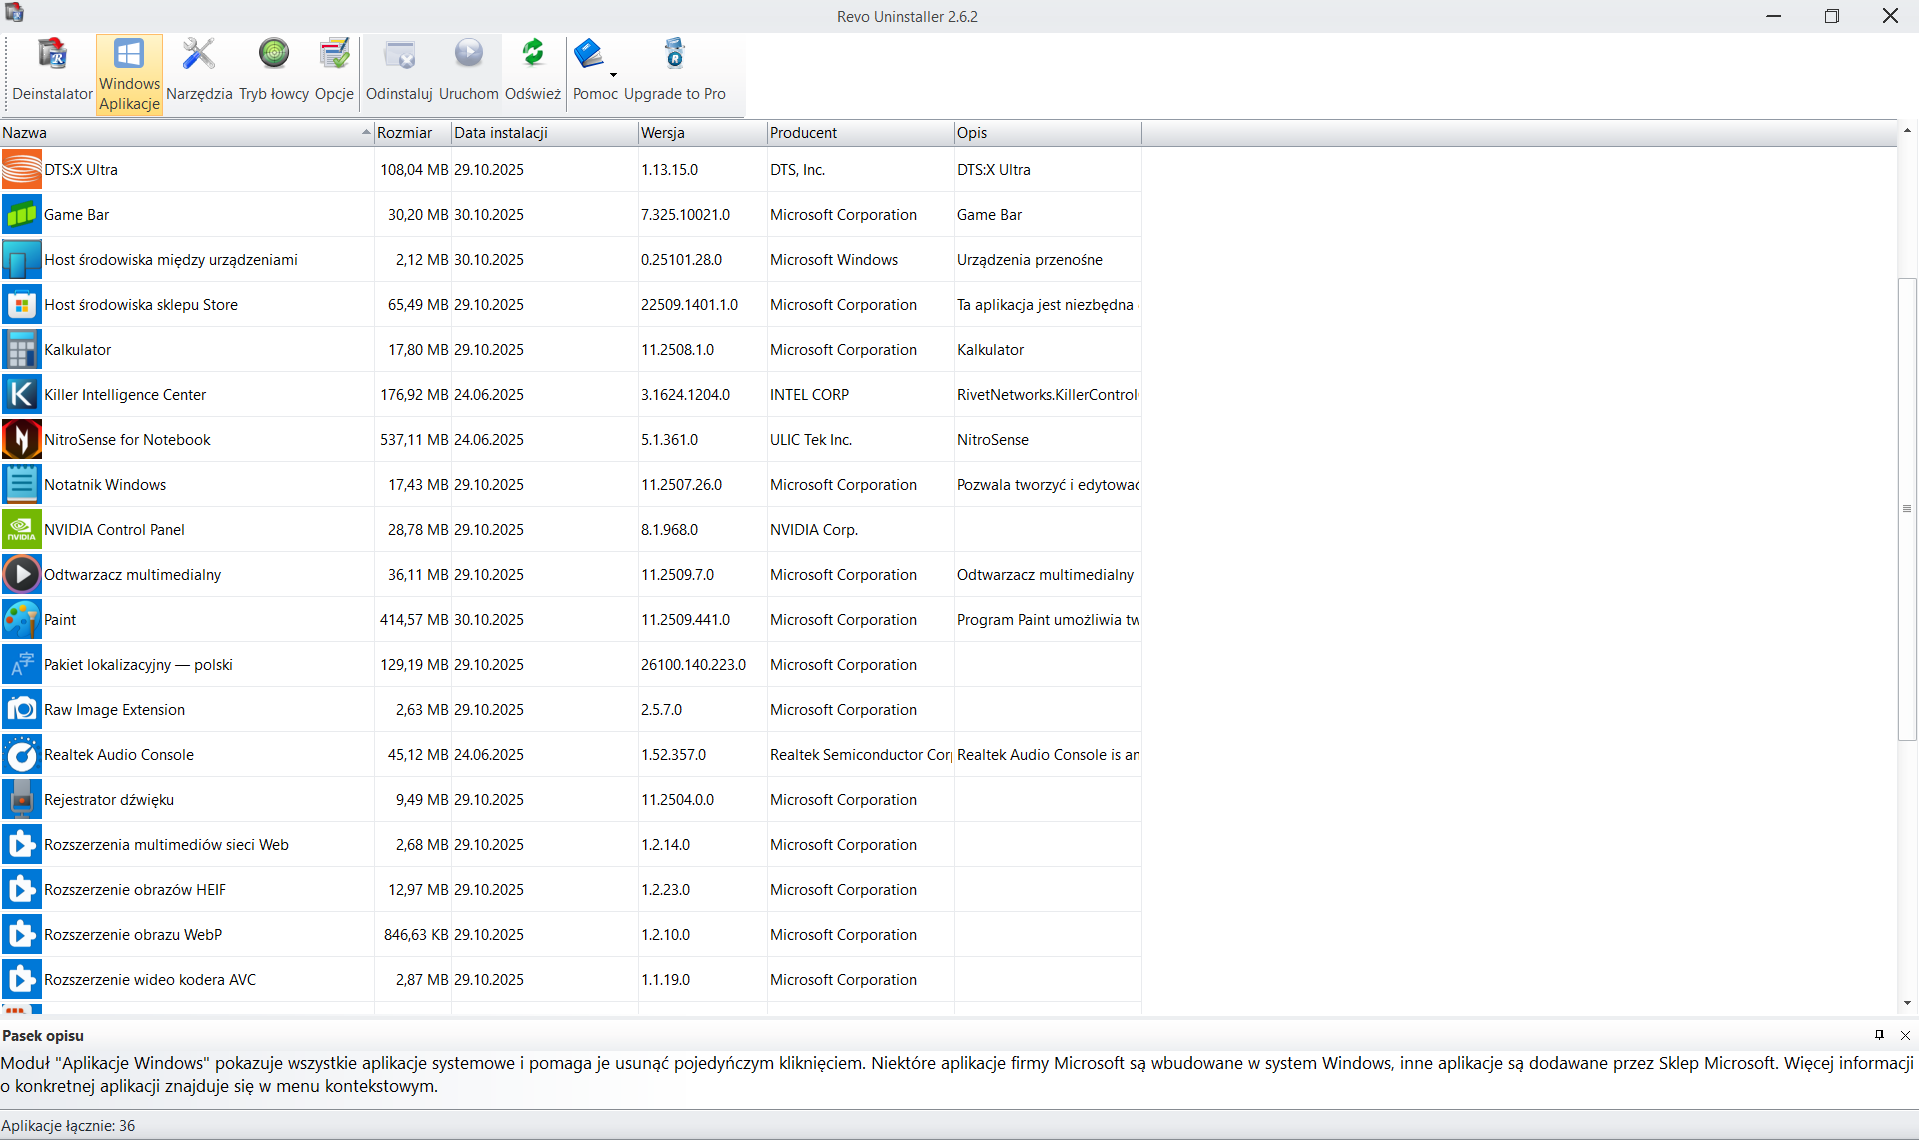Click the "INTEL CORP" producer cell
This screenshot has height=1140, width=1919.
pos(809,395)
